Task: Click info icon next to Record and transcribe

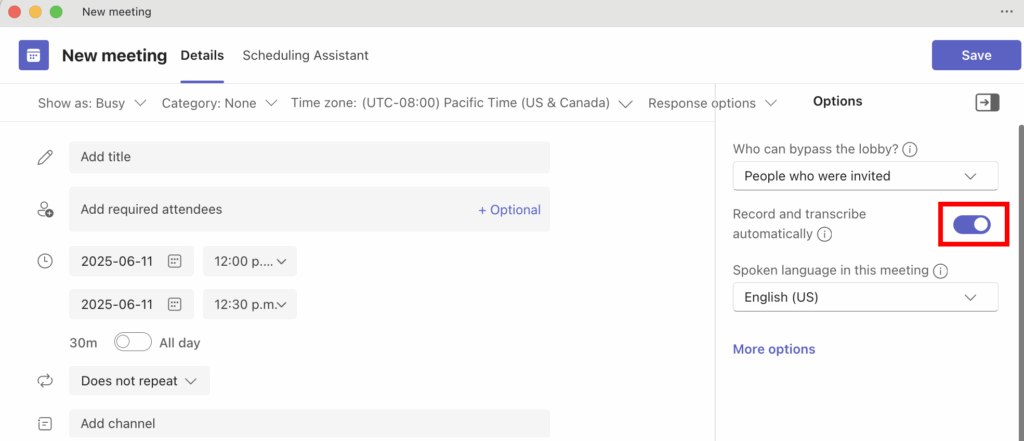Action: click(x=824, y=234)
